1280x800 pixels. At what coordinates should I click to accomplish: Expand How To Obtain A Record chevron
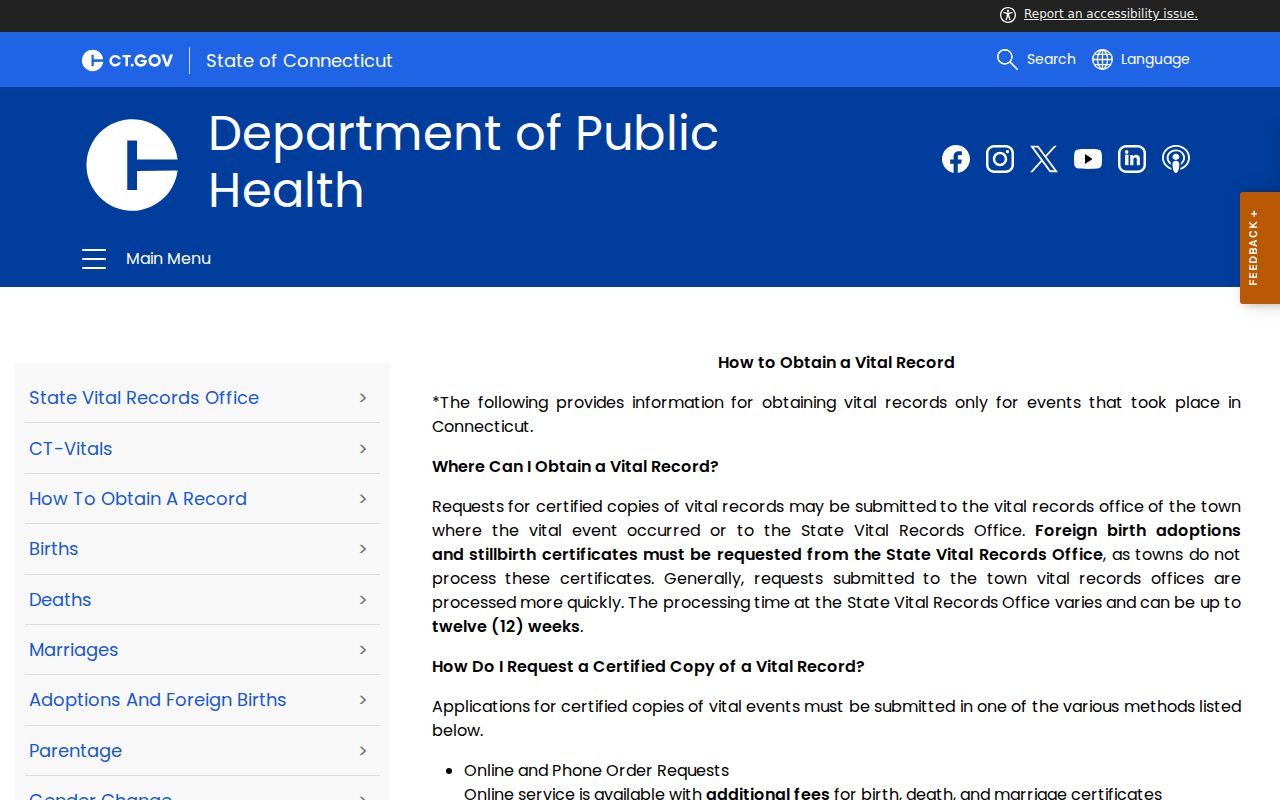point(363,499)
